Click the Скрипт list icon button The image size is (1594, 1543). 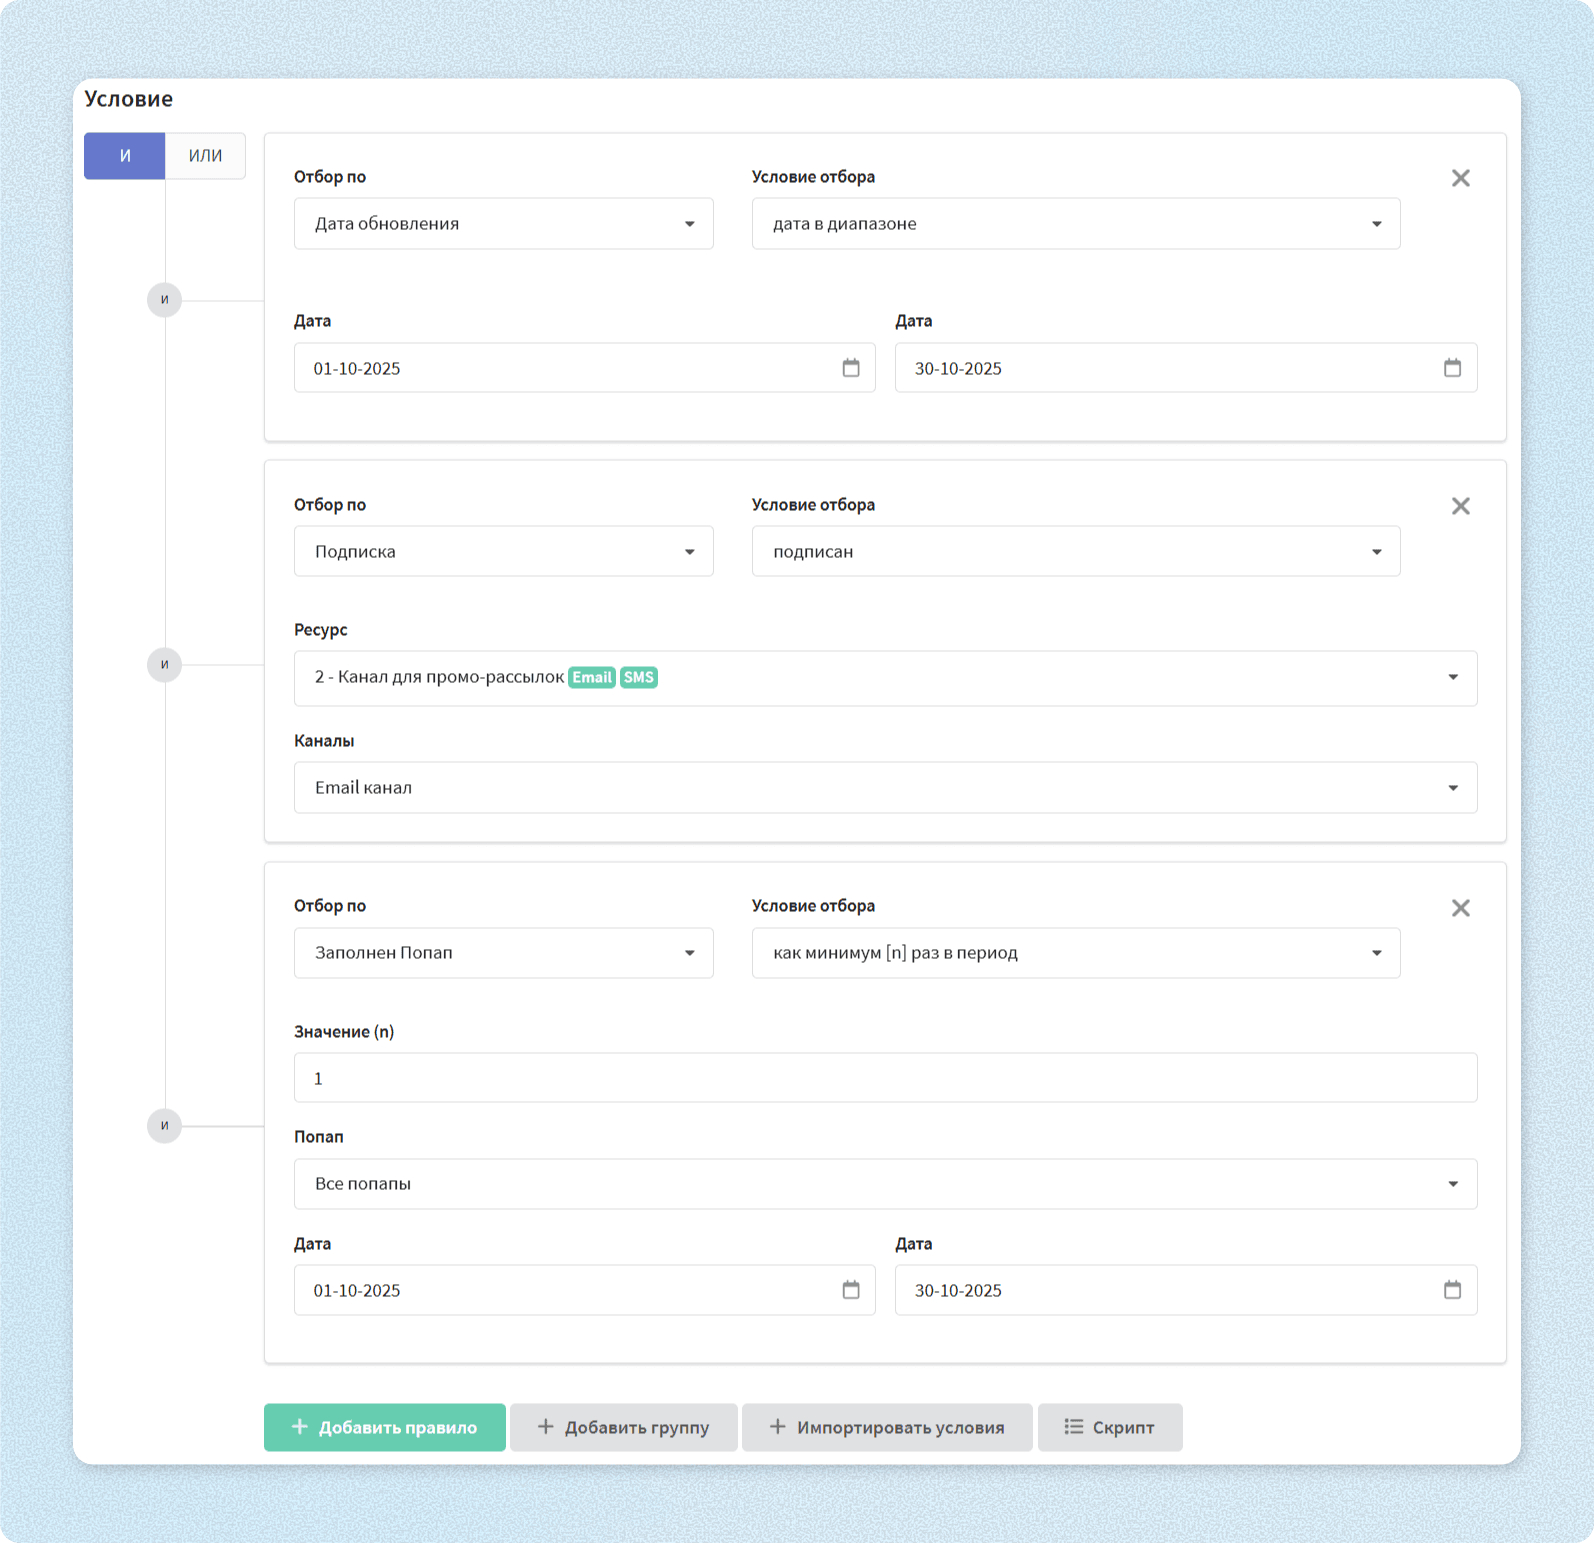click(x=1110, y=1427)
